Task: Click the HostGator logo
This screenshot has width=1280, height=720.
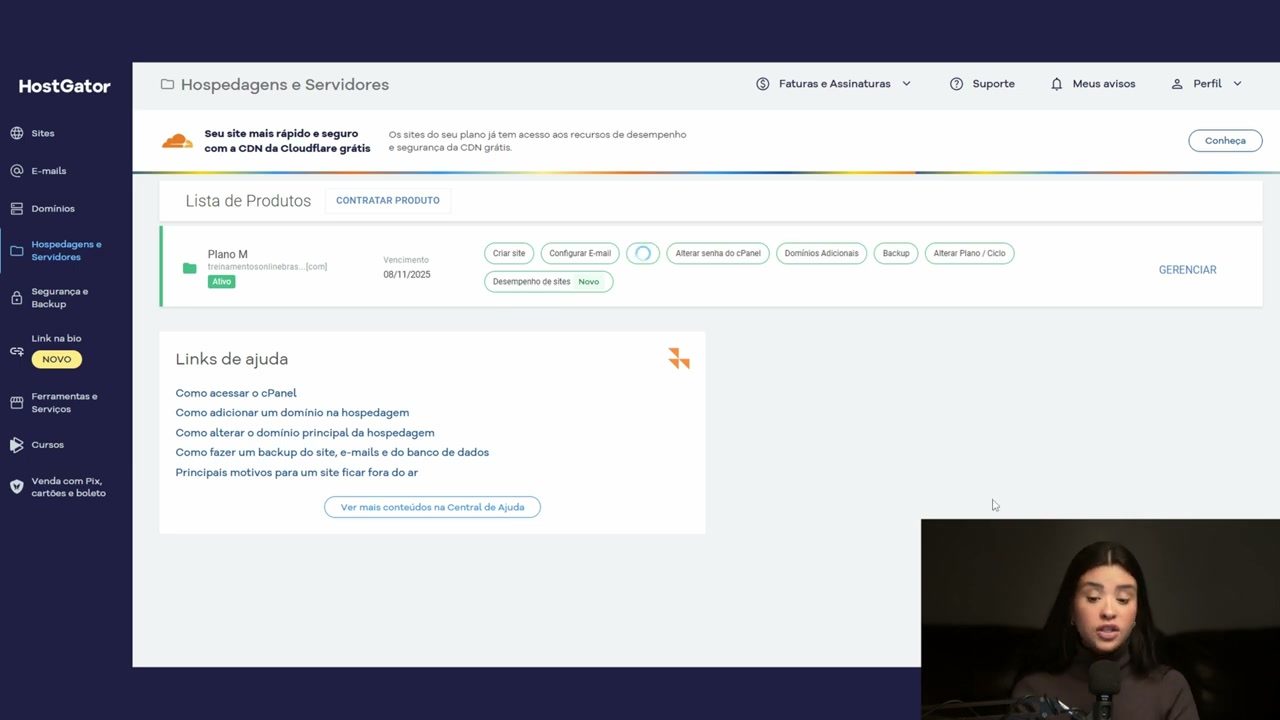Action: pyautogui.click(x=65, y=86)
